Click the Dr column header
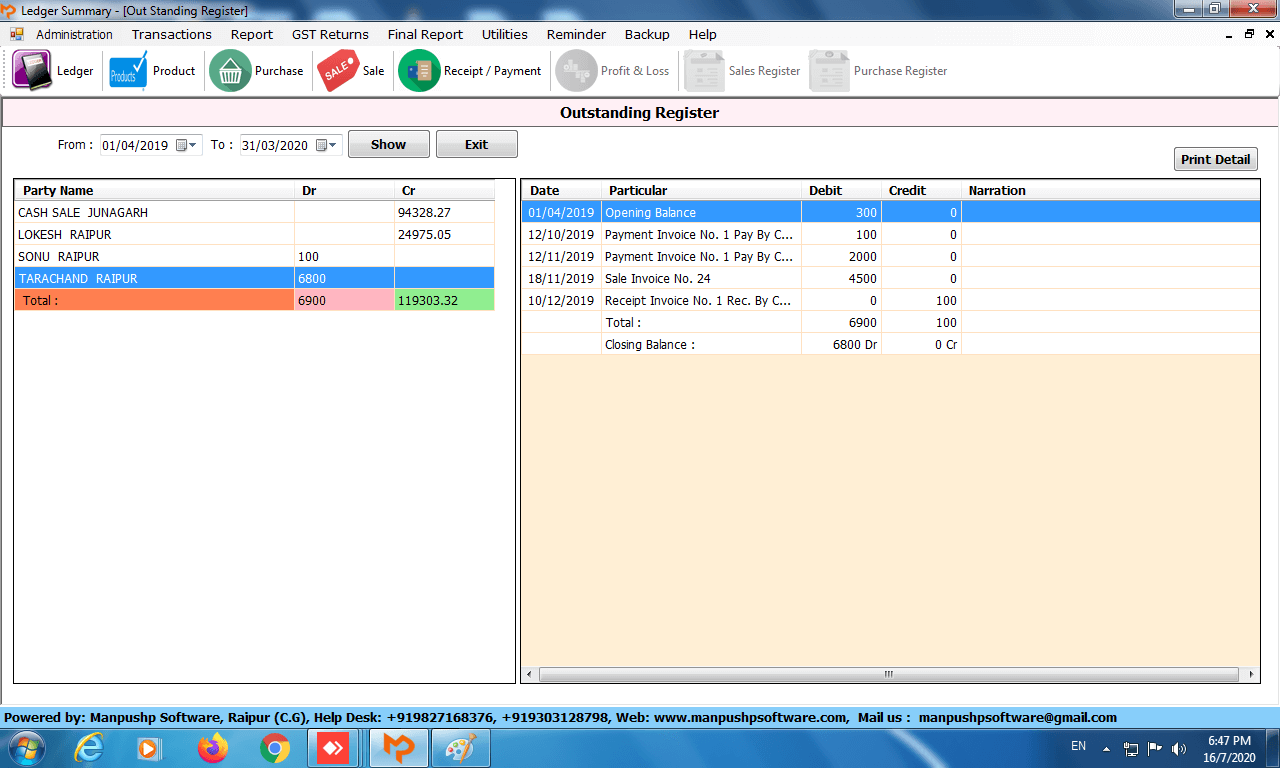Image resolution: width=1280 pixels, height=768 pixels. [344, 190]
